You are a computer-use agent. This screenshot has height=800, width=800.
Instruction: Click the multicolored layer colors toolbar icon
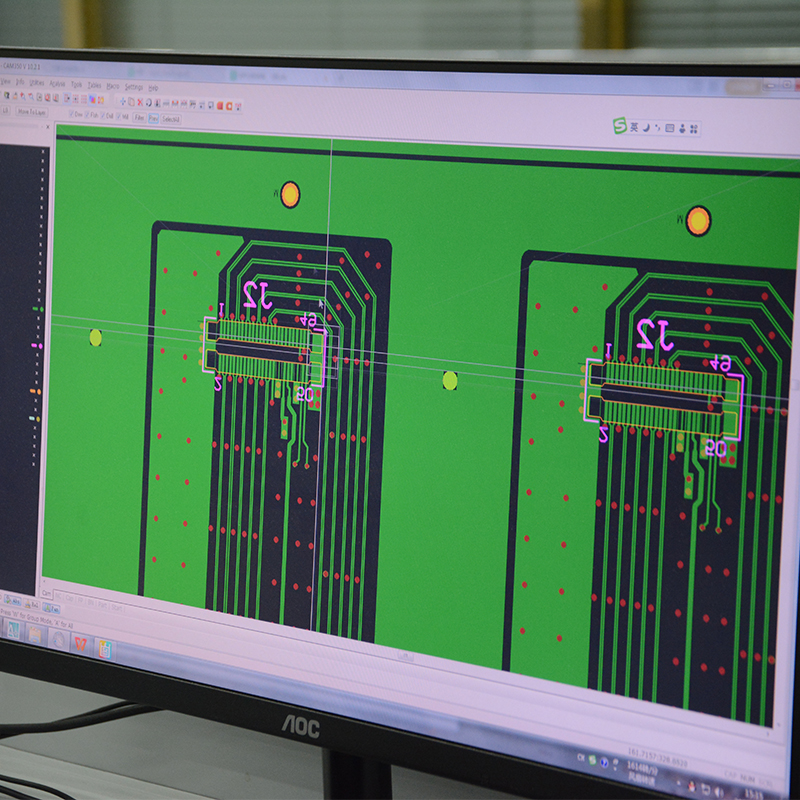(x=92, y=99)
